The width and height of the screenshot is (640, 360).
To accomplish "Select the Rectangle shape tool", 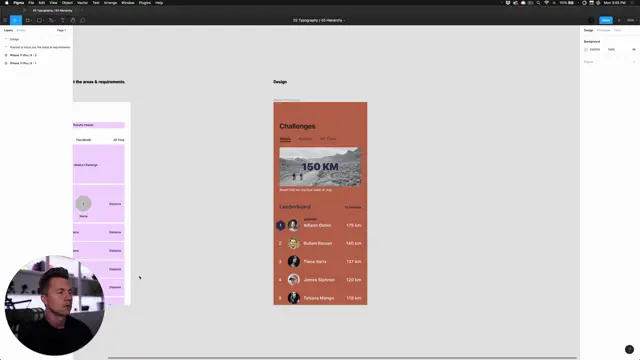I will click(x=40, y=20).
